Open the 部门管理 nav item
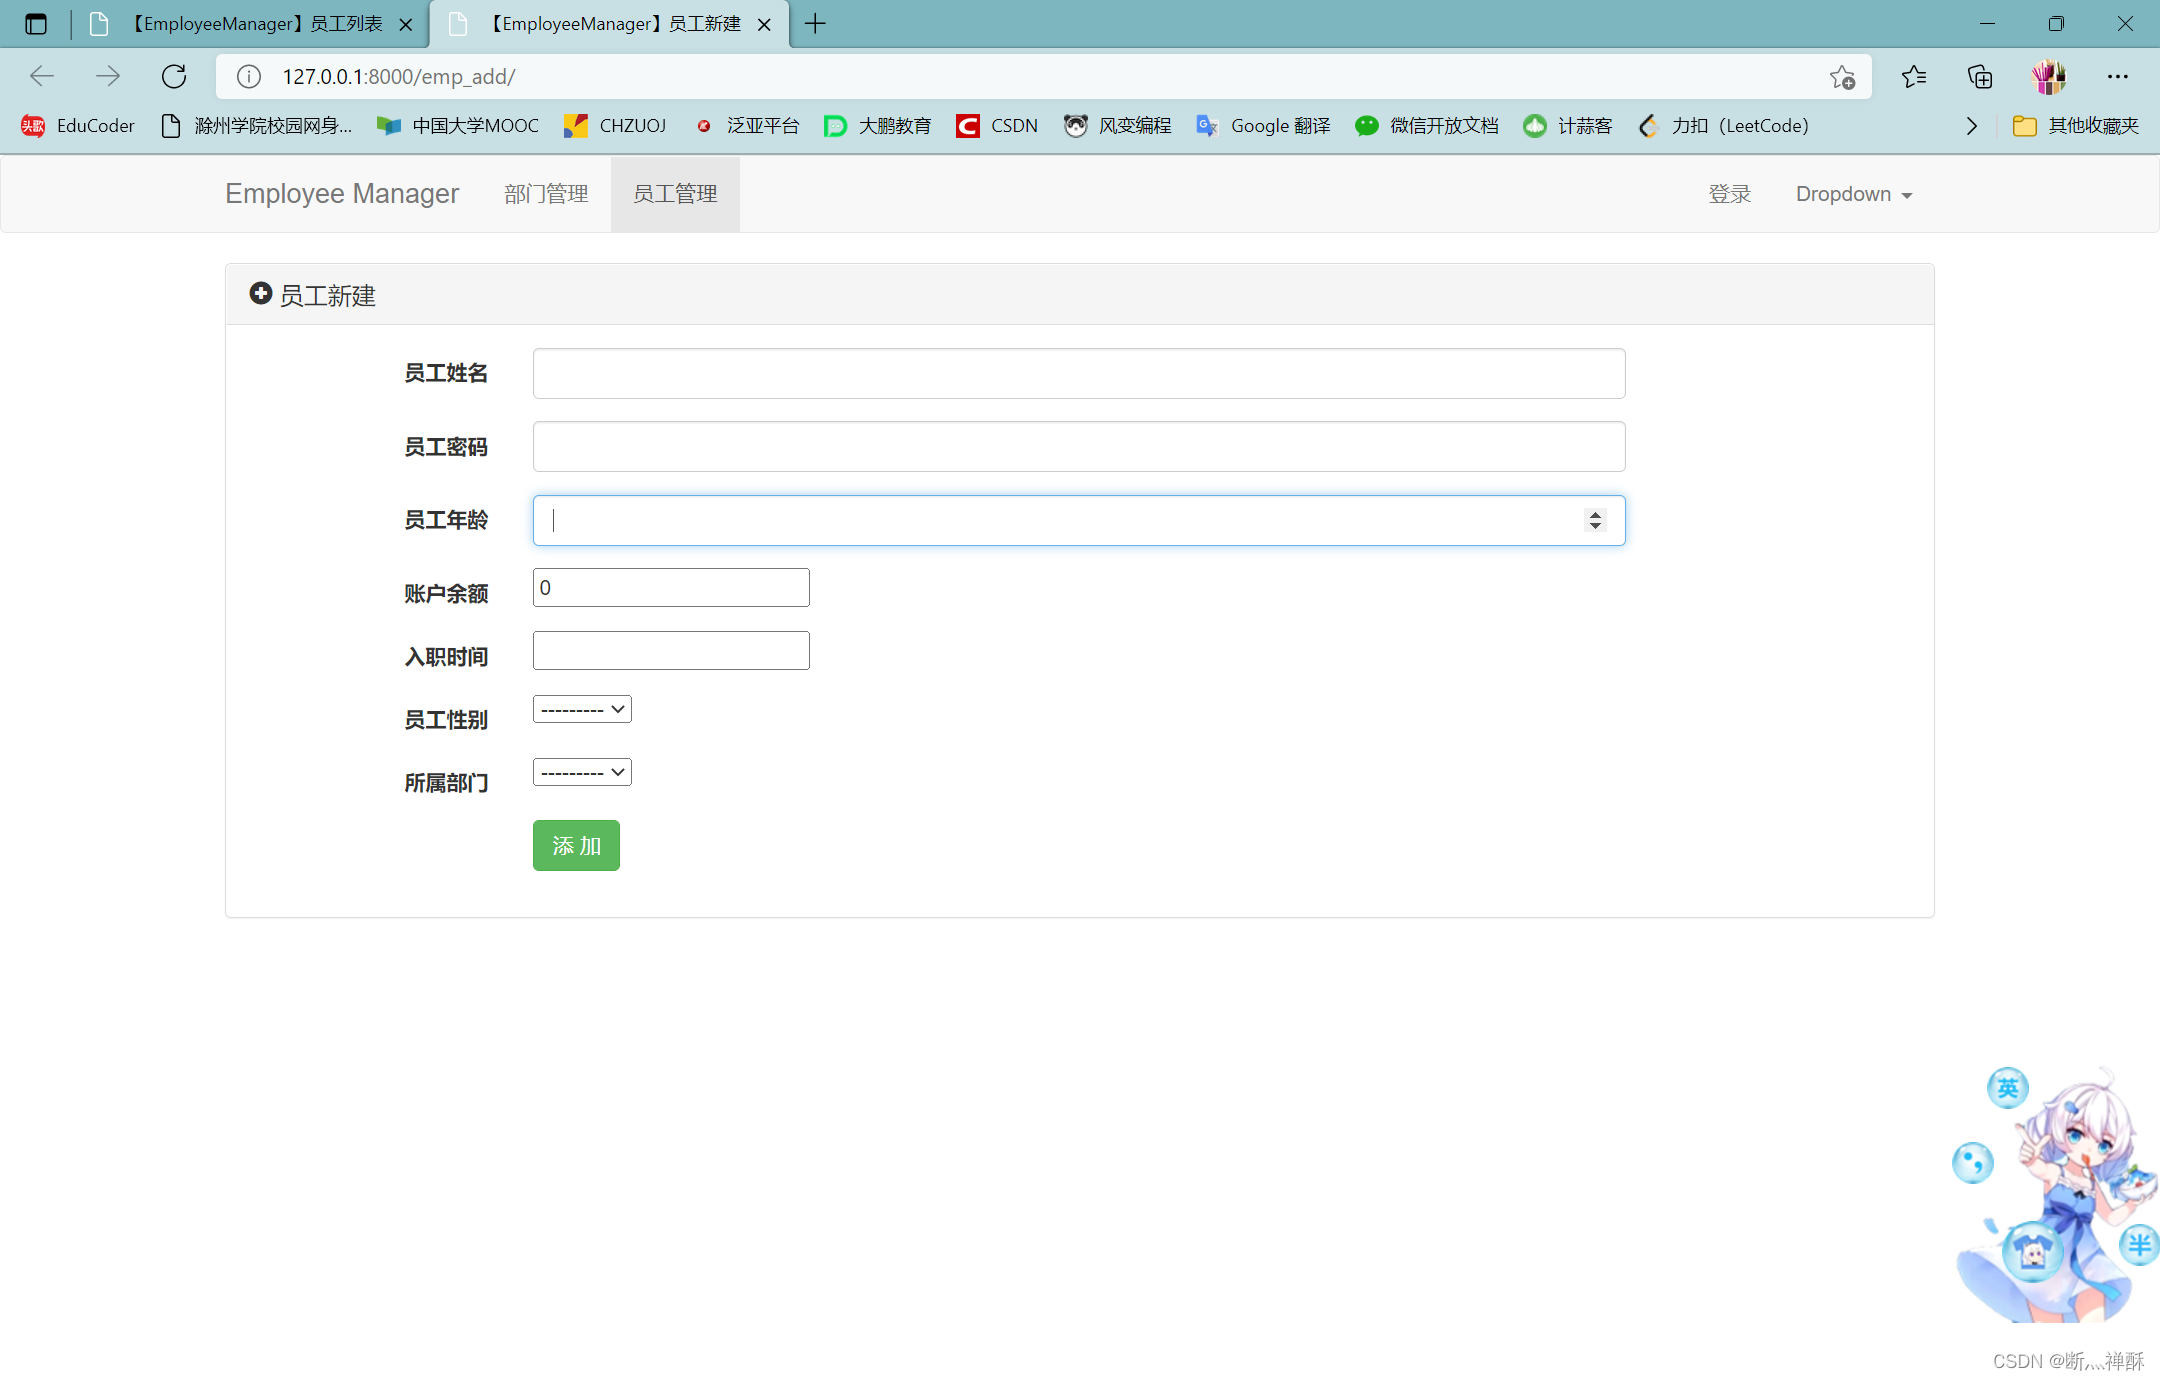 tap(546, 194)
